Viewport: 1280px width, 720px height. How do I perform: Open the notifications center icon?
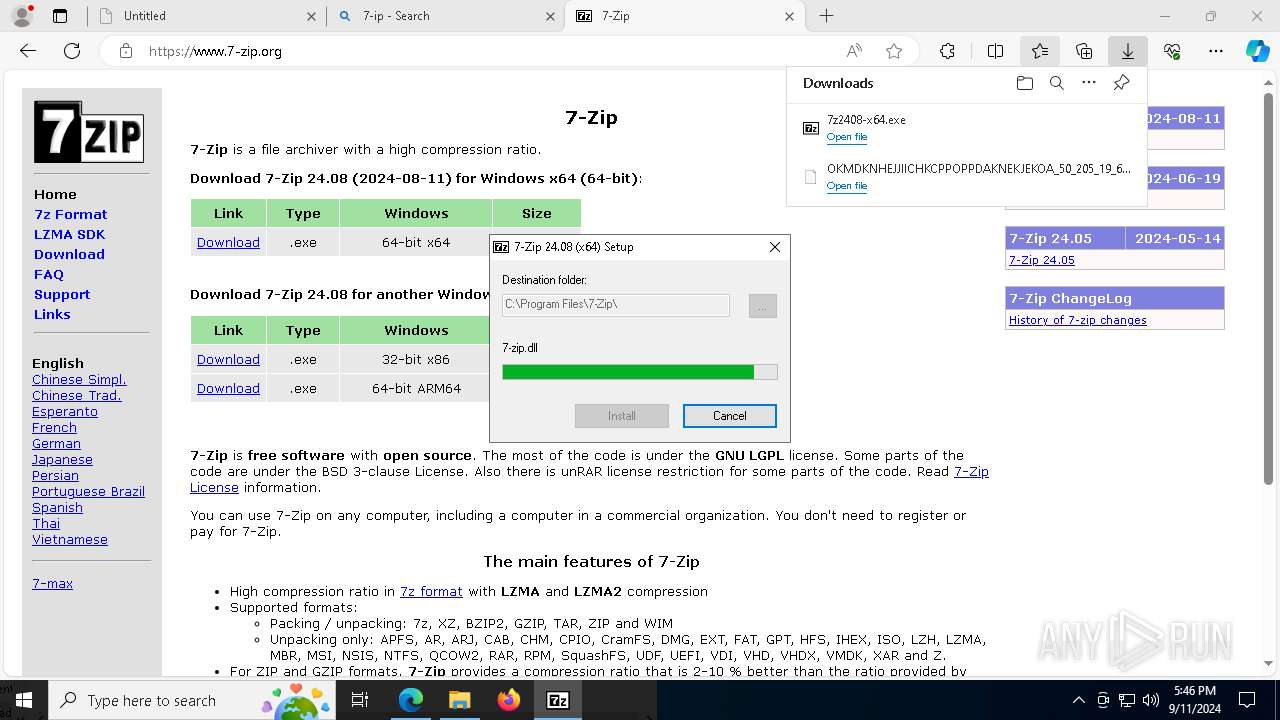tap(1247, 700)
